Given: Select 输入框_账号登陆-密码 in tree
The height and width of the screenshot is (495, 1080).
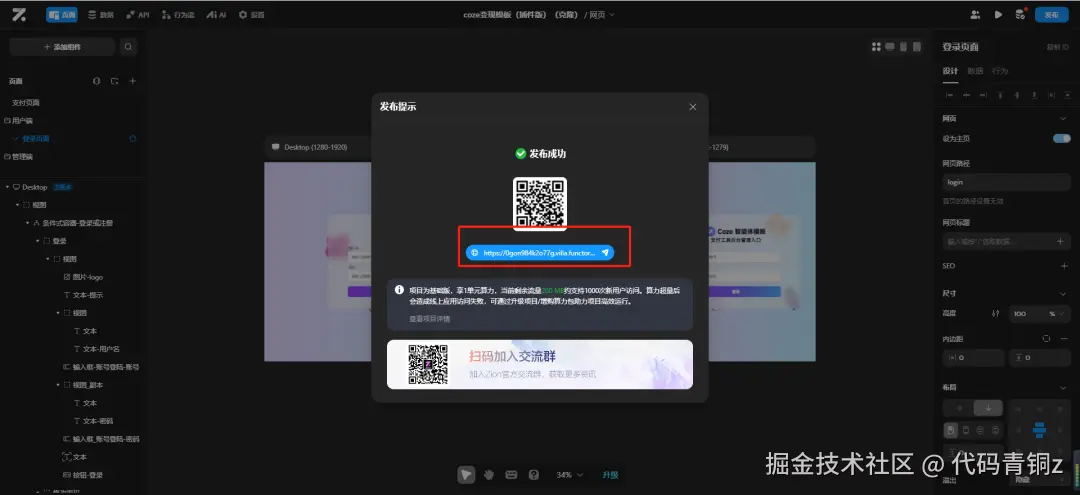Looking at the screenshot, I should (101, 439).
